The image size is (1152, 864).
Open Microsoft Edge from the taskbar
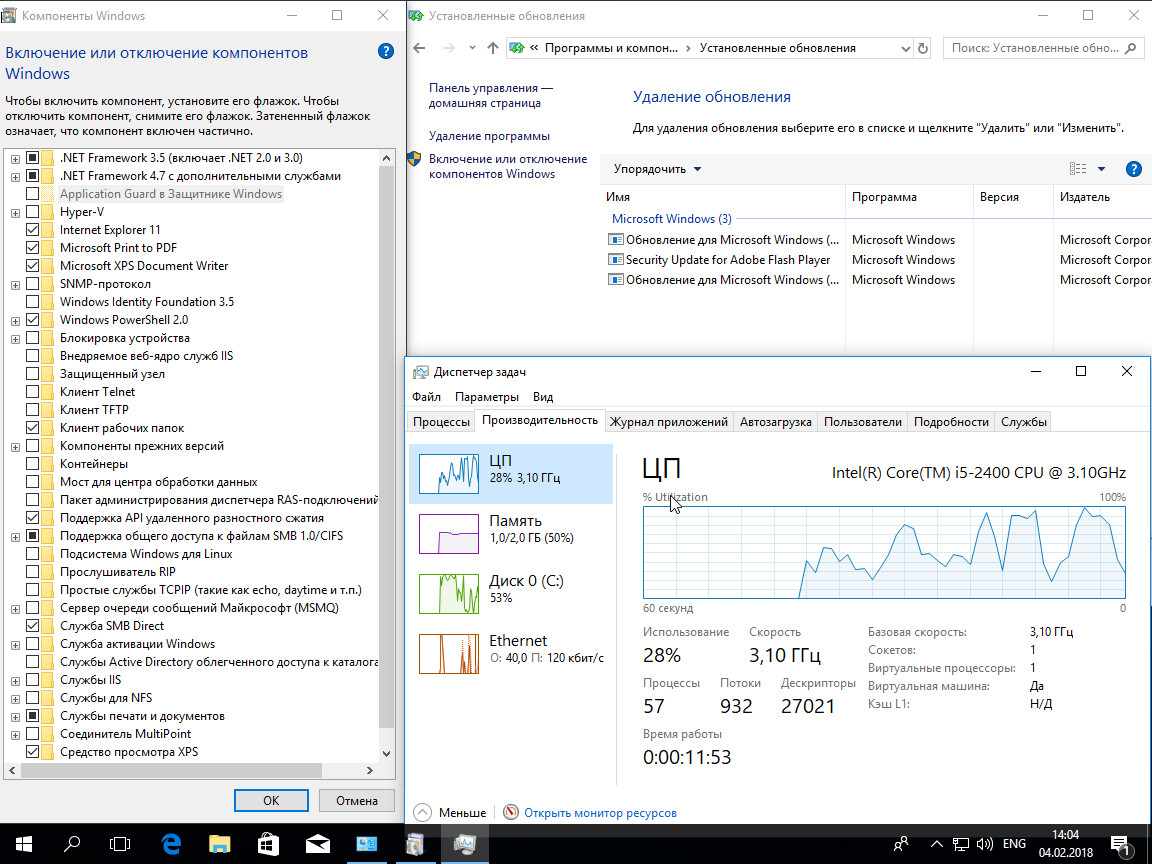coord(170,844)
